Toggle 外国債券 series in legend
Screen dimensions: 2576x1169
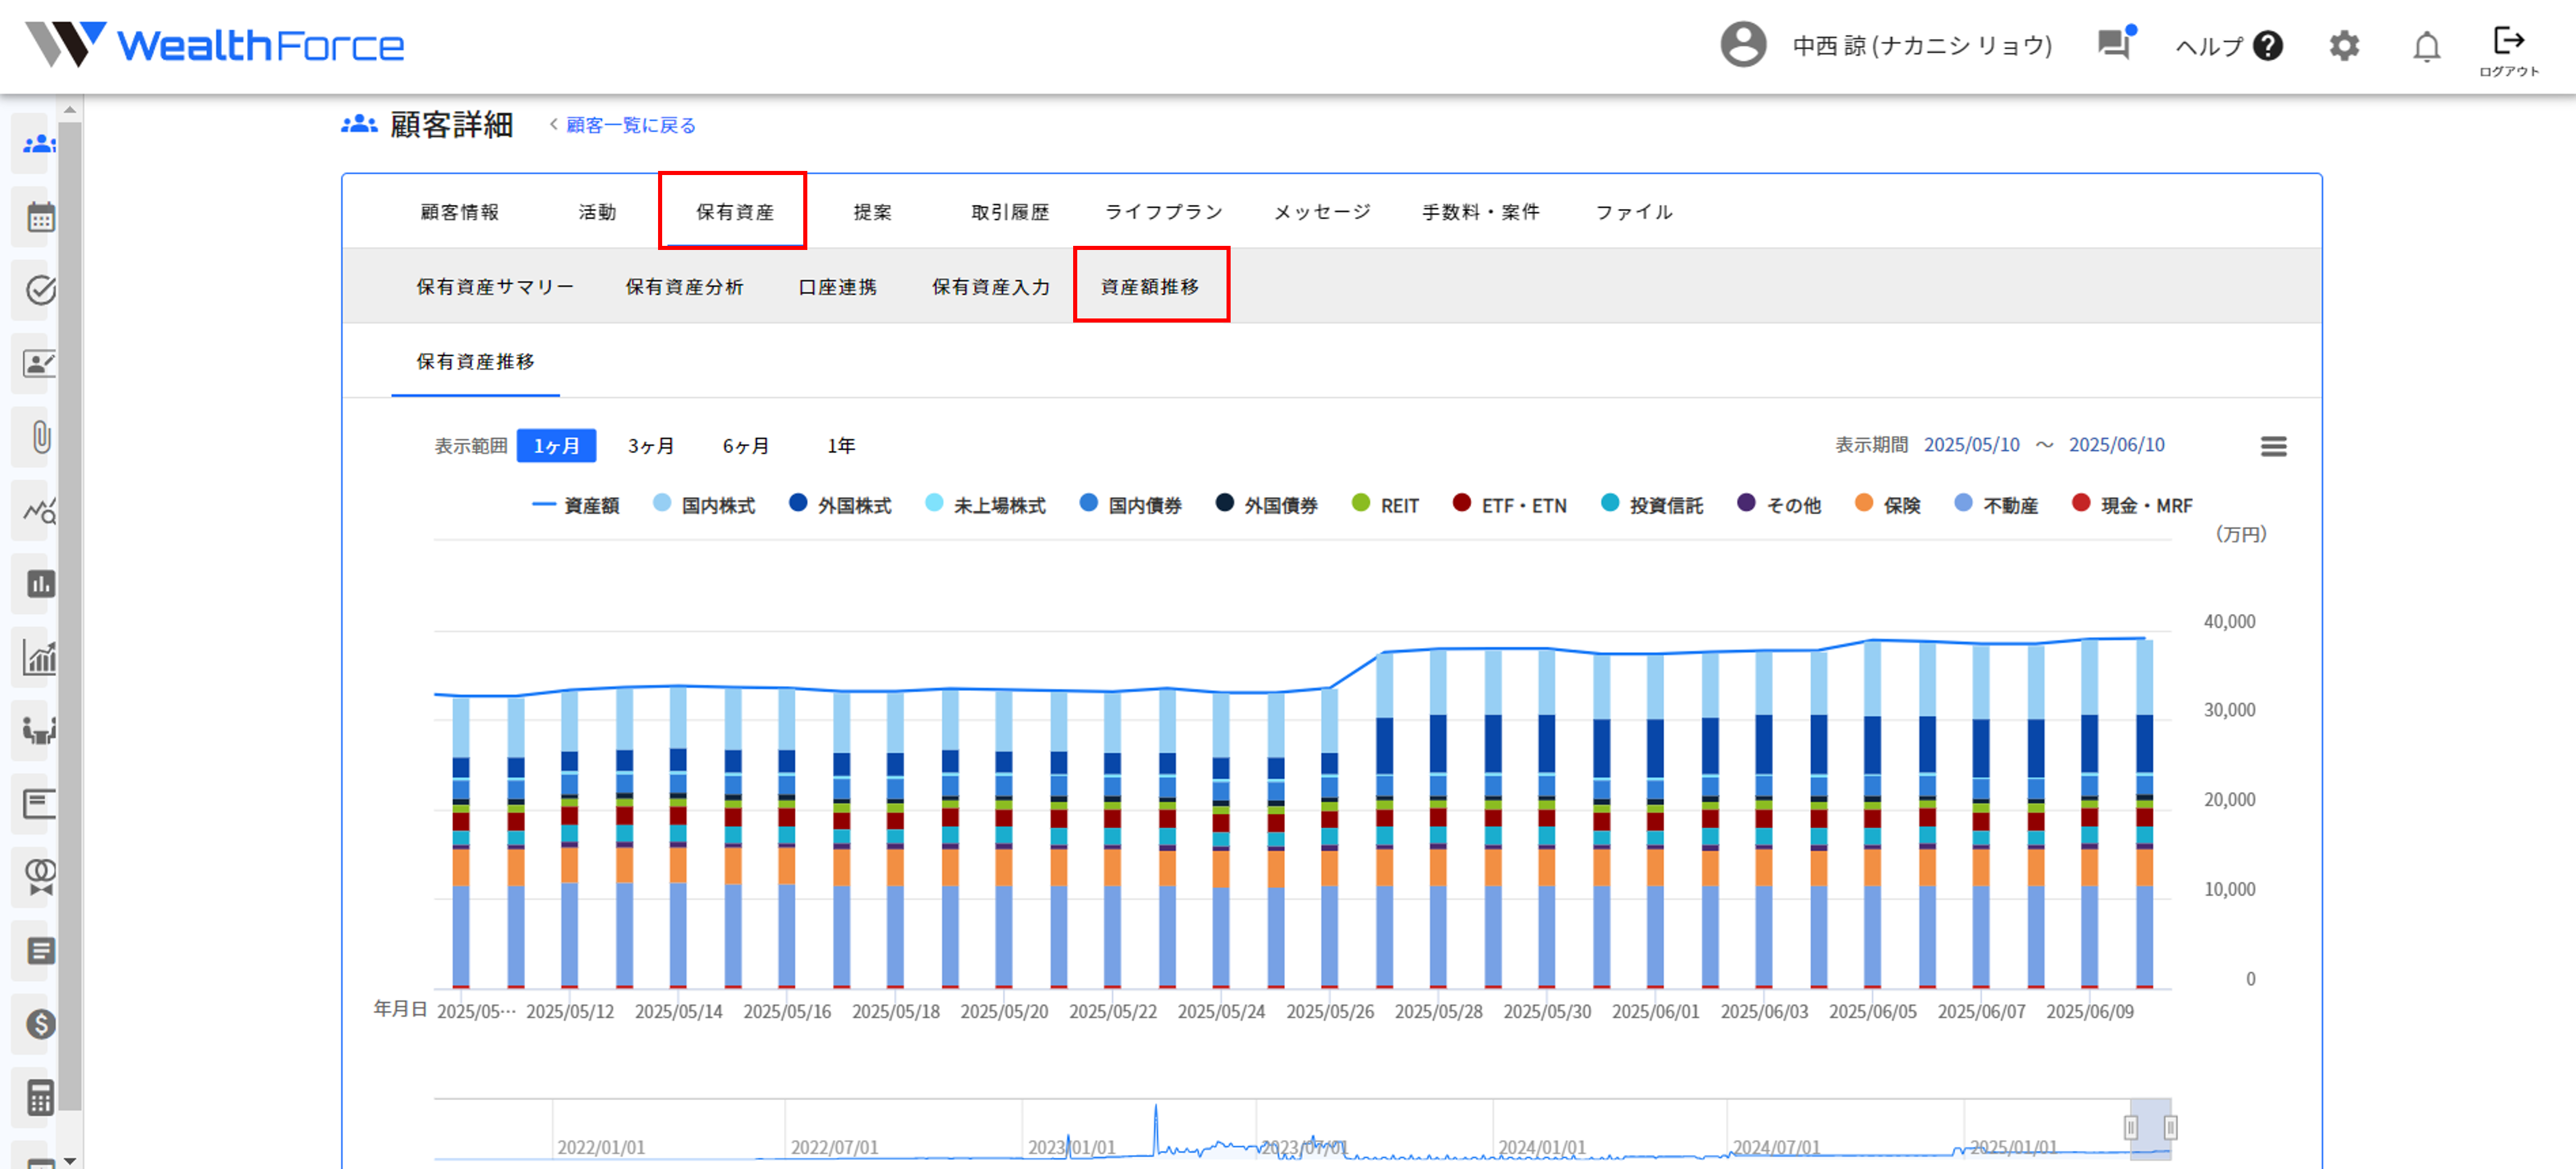coord(1266,505)
